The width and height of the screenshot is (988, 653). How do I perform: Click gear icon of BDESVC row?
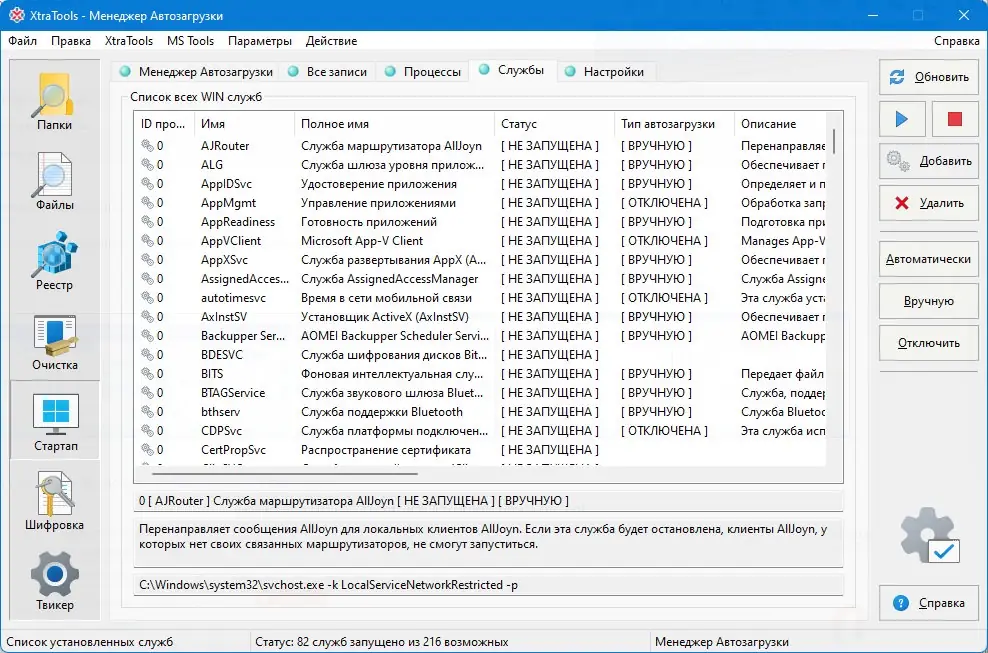tap(147, 354)
